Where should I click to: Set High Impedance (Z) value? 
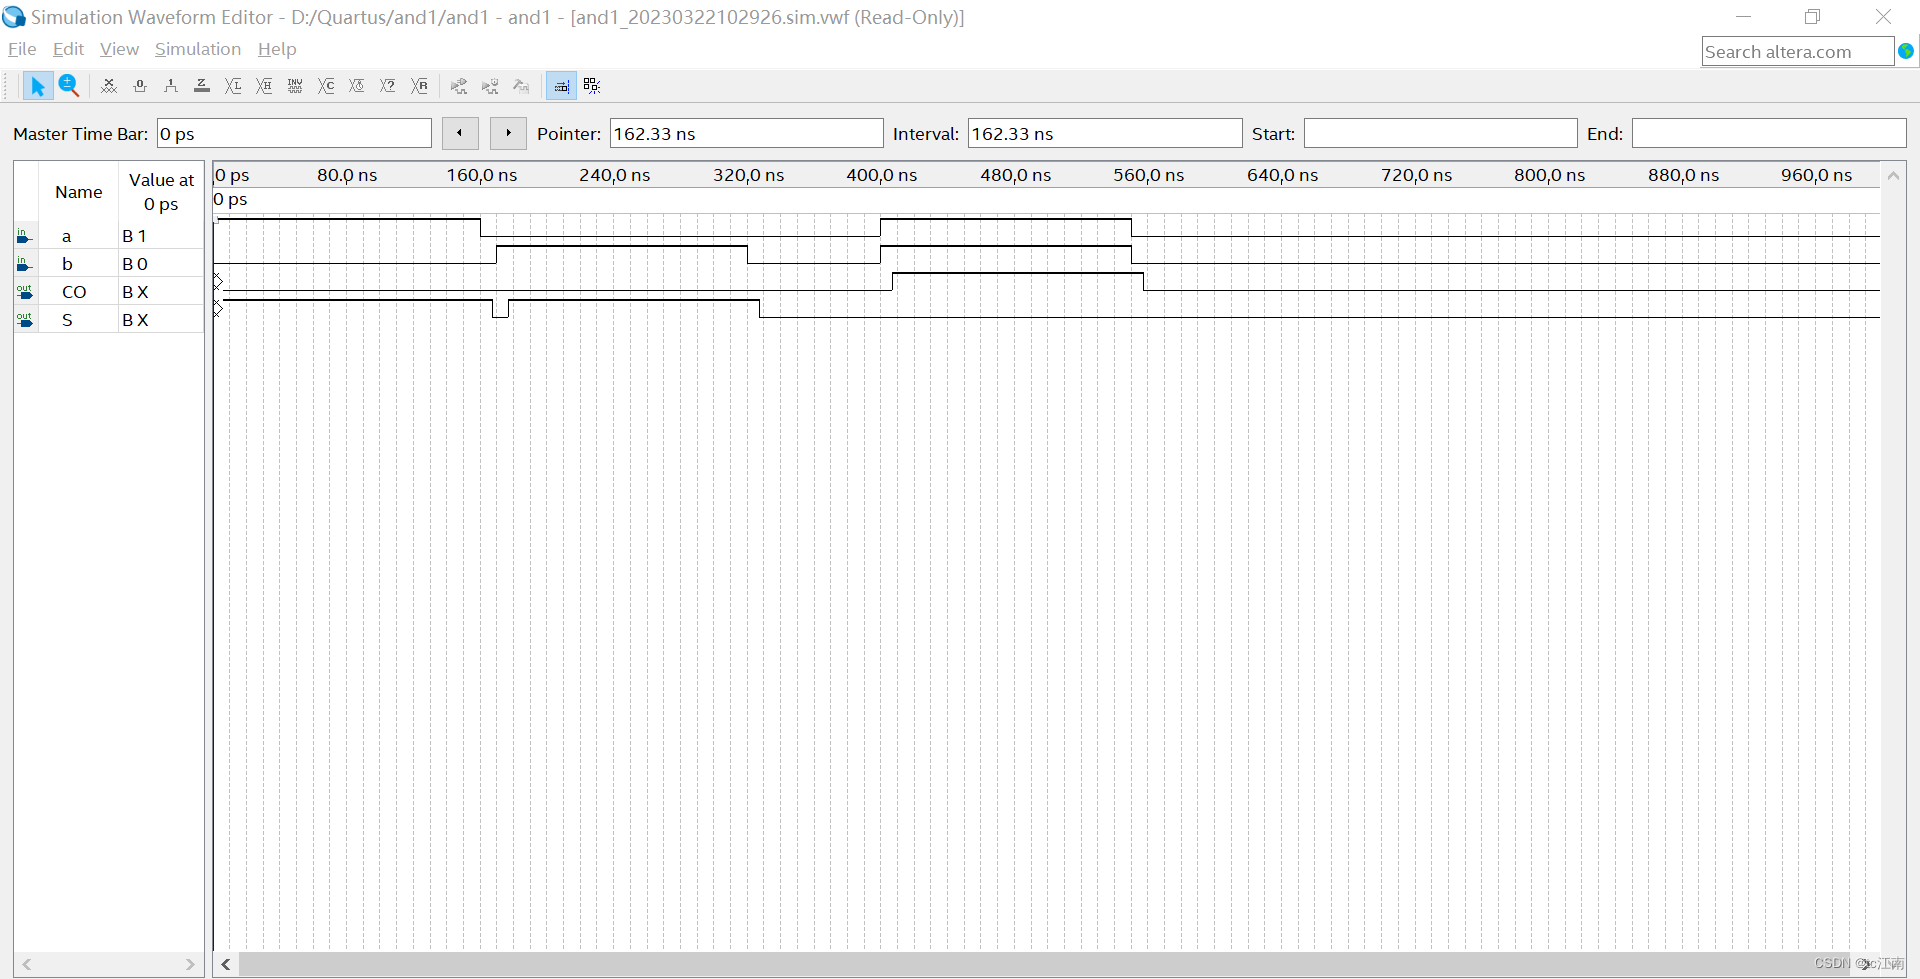click(x=202, y=86)
